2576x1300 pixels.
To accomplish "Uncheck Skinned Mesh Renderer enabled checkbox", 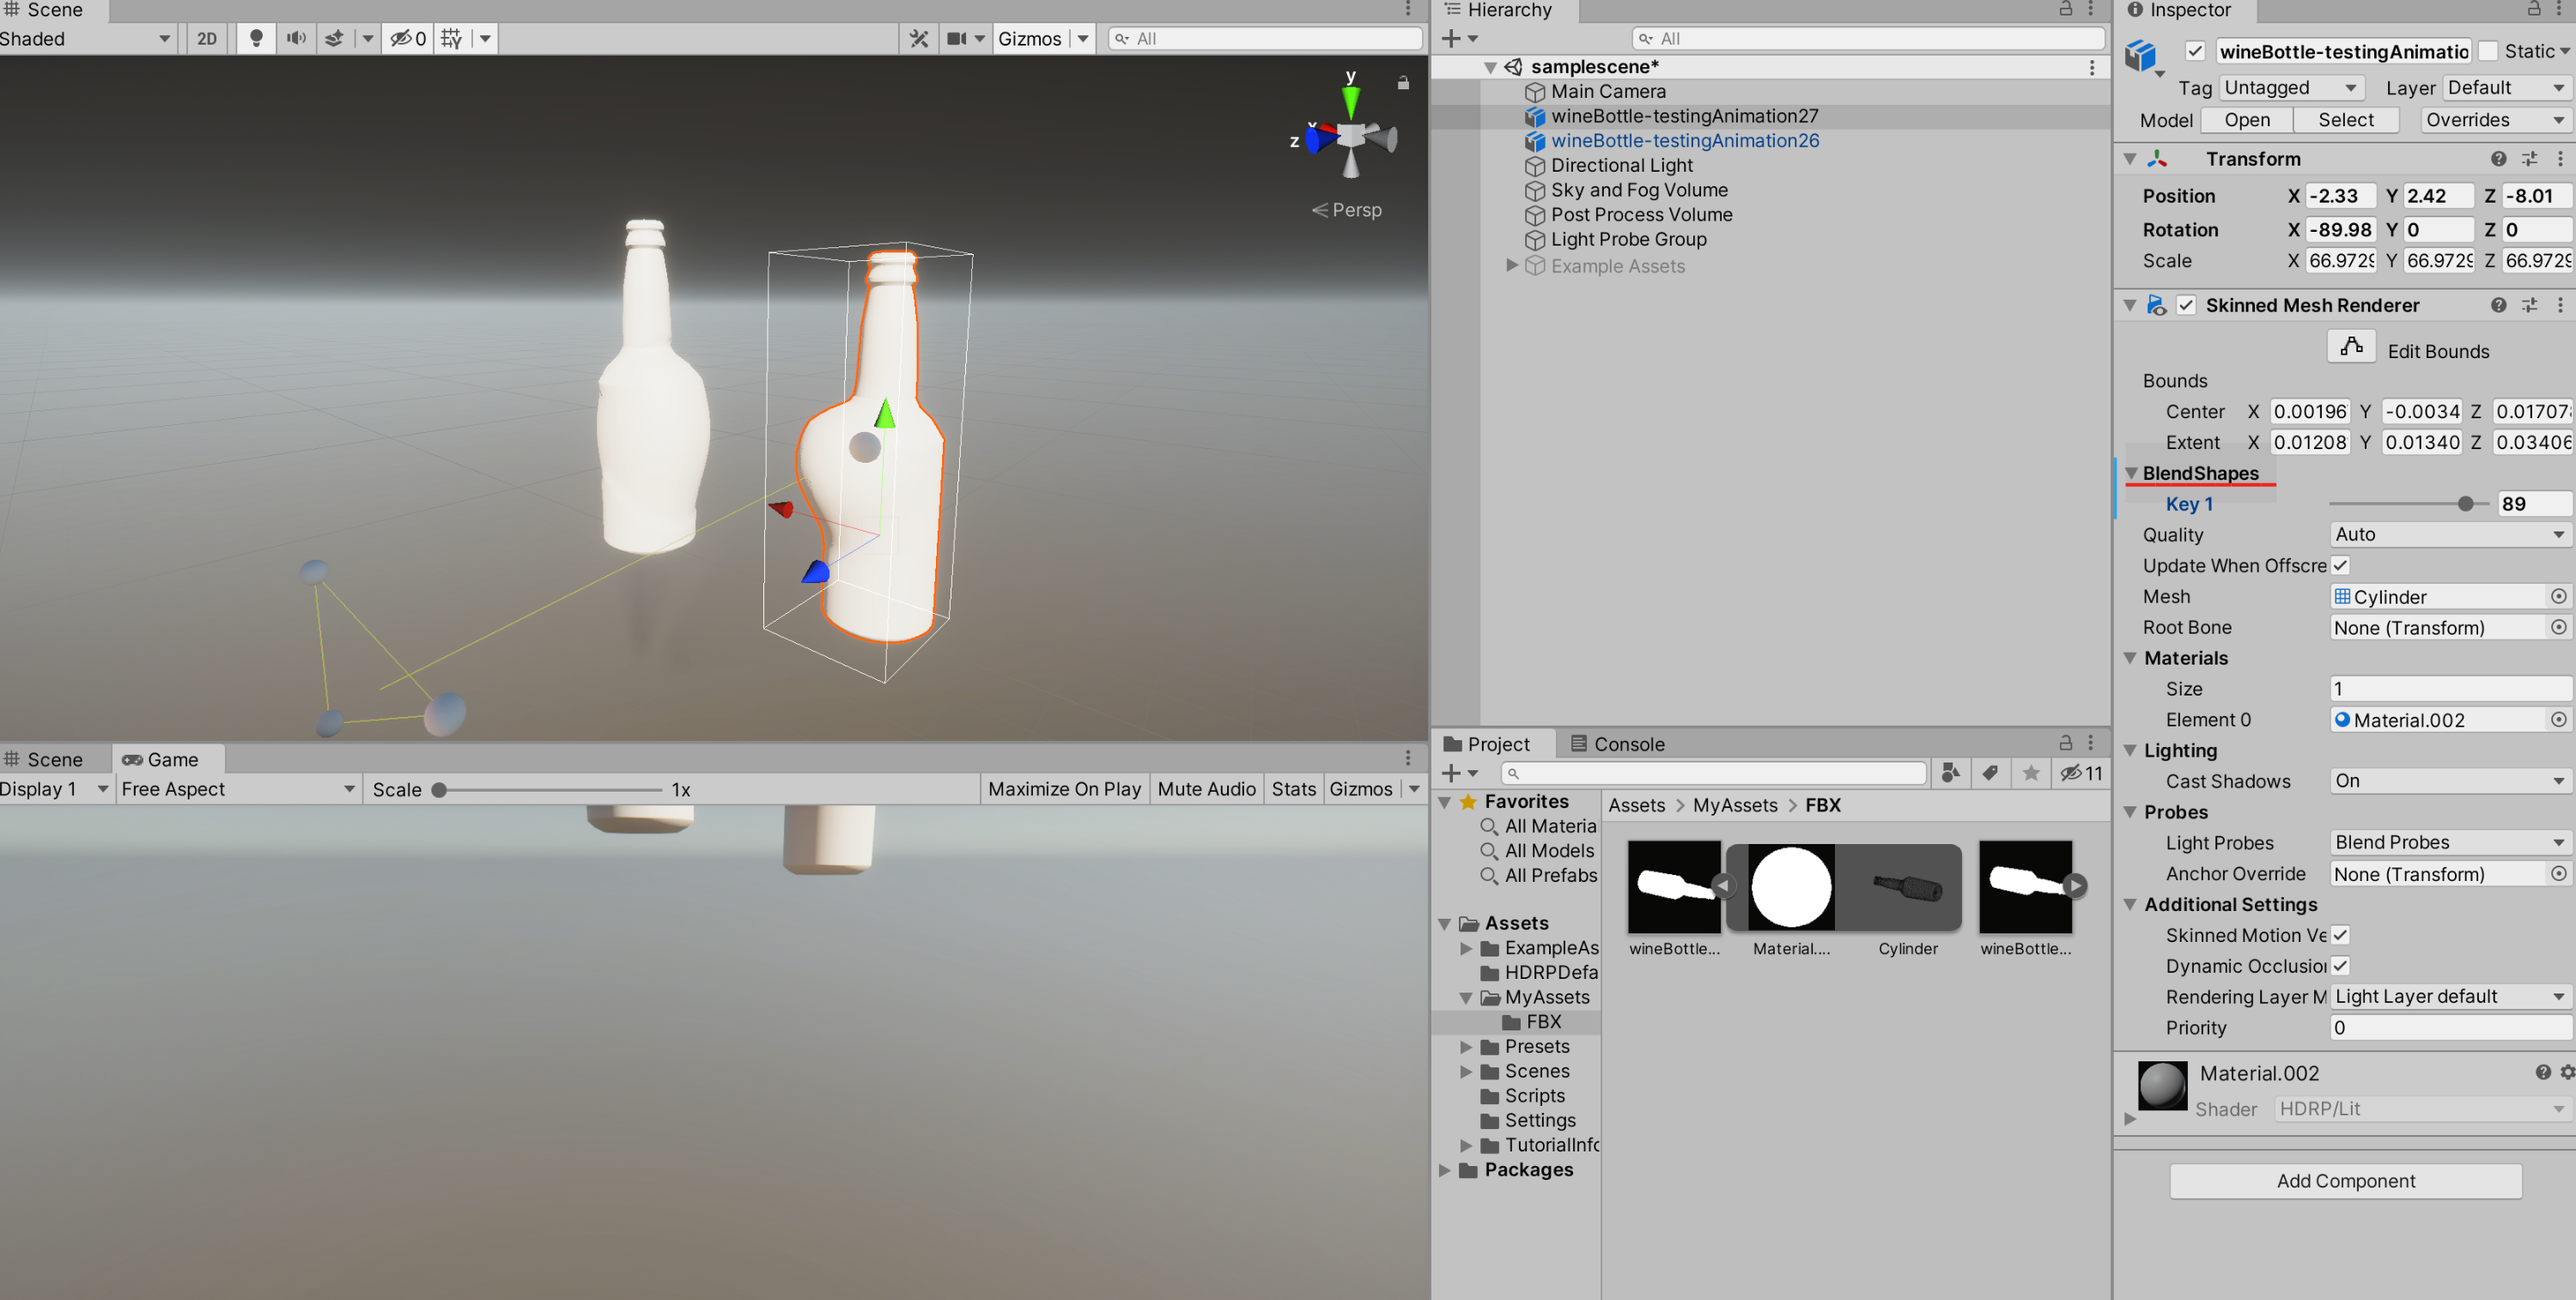I will pos(2186,305).
